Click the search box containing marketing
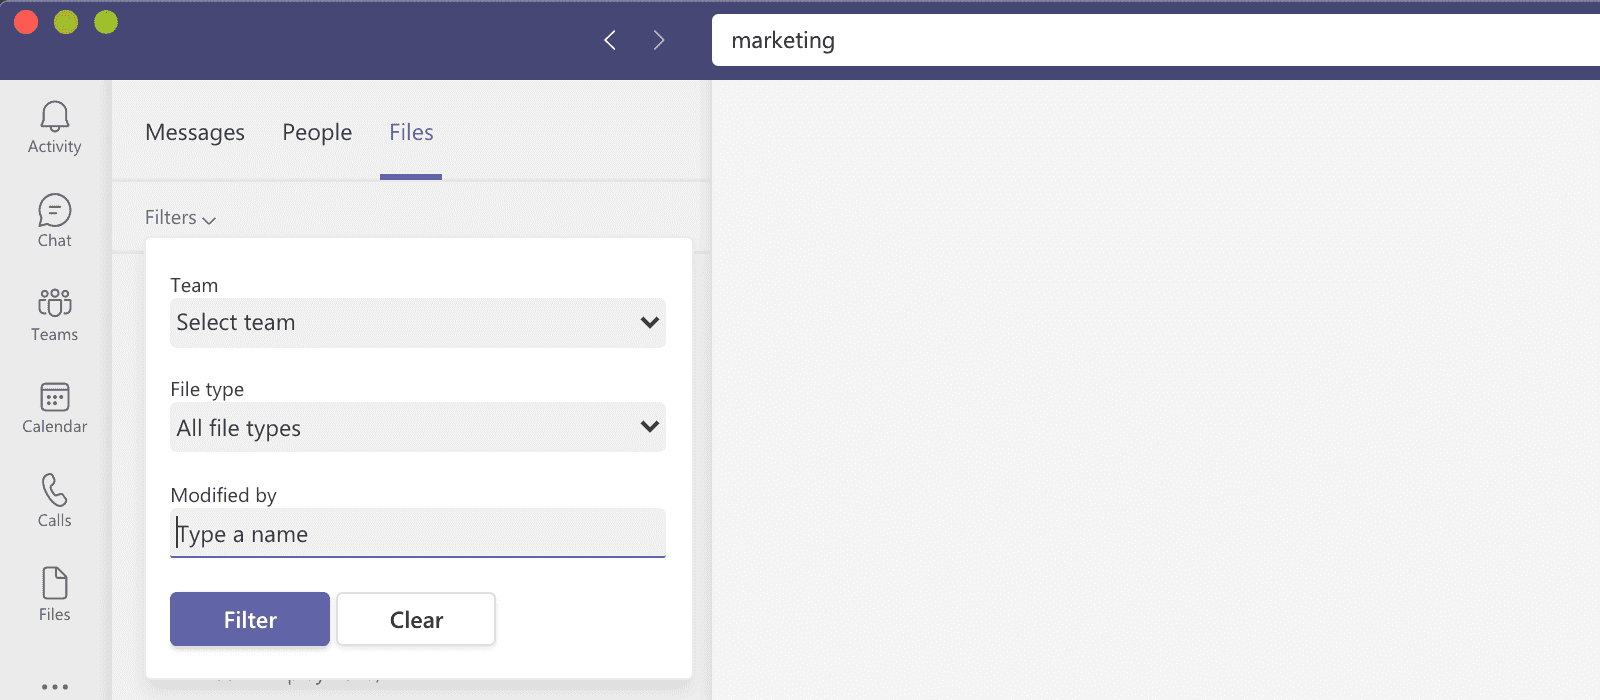Viewport: 1600px width, 700px height. pos(1150,41)
